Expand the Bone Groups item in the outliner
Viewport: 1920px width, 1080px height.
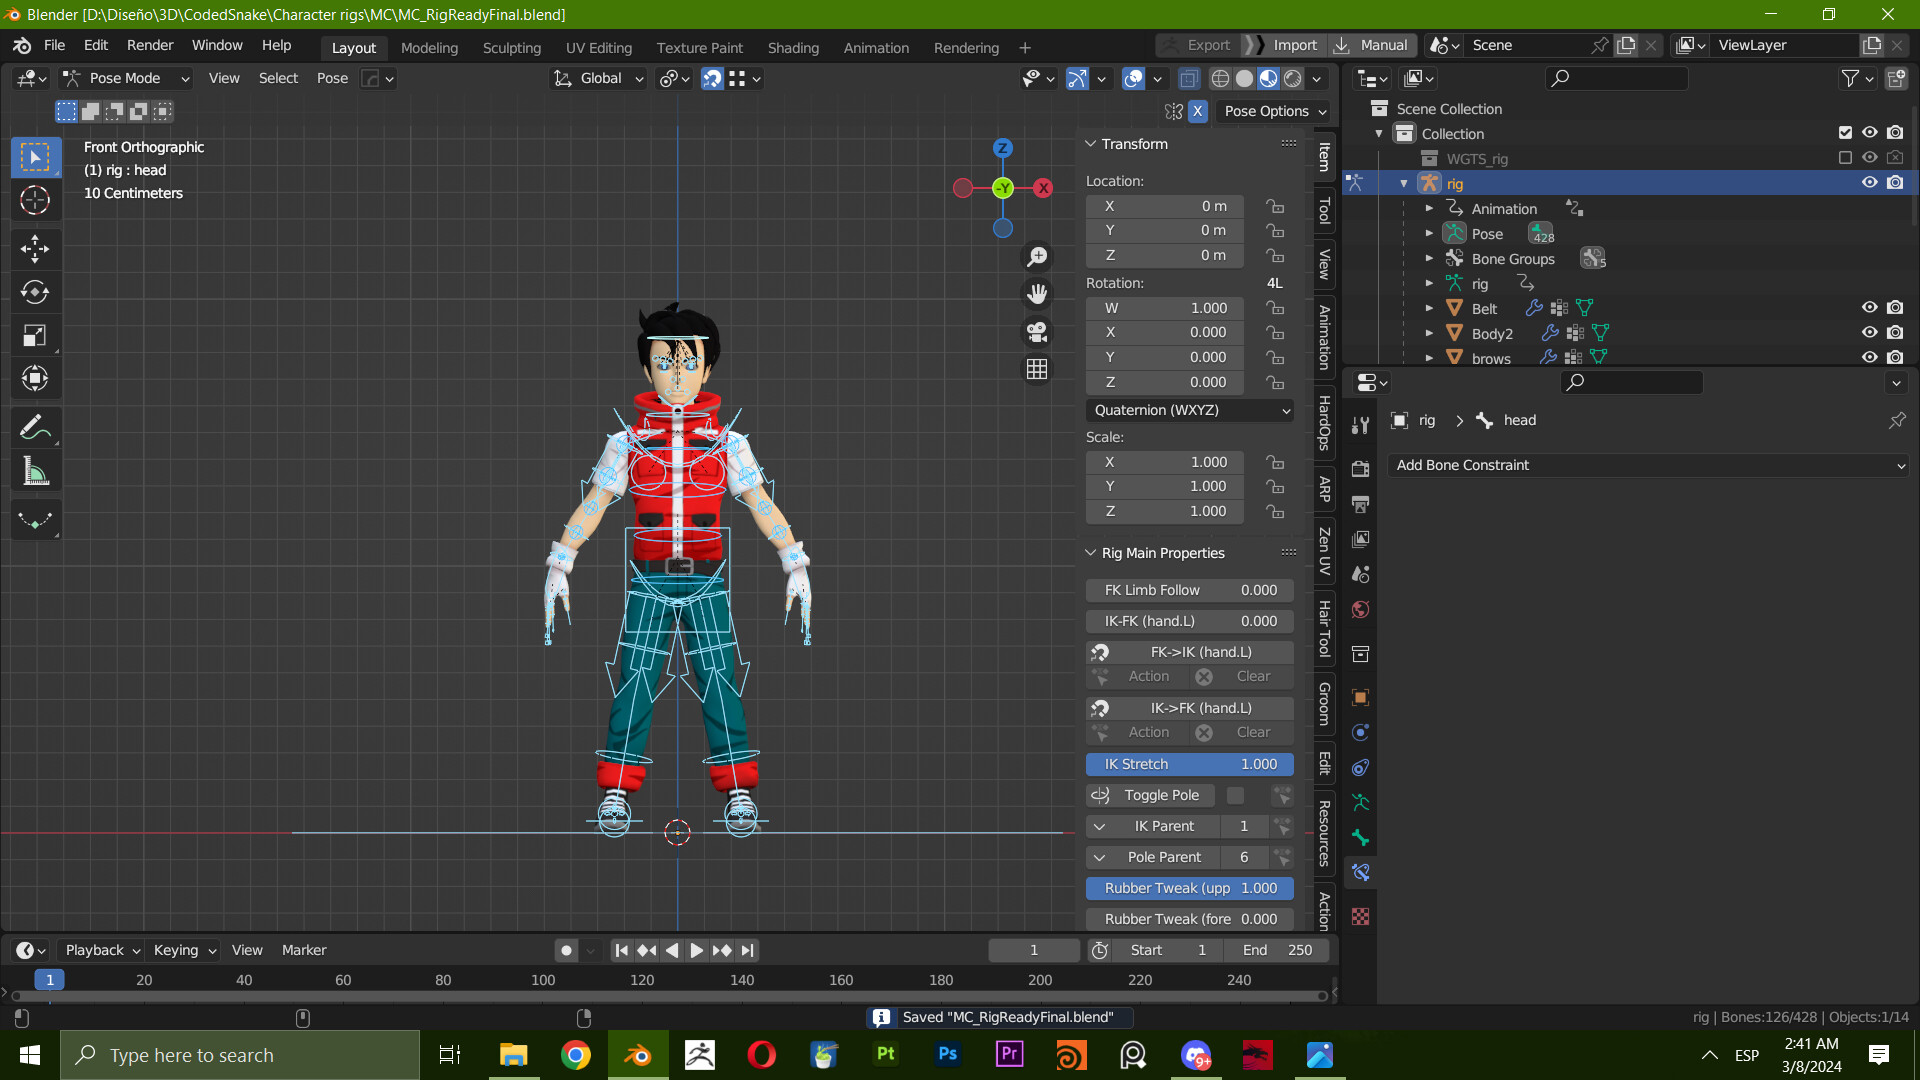(1429, 258)
